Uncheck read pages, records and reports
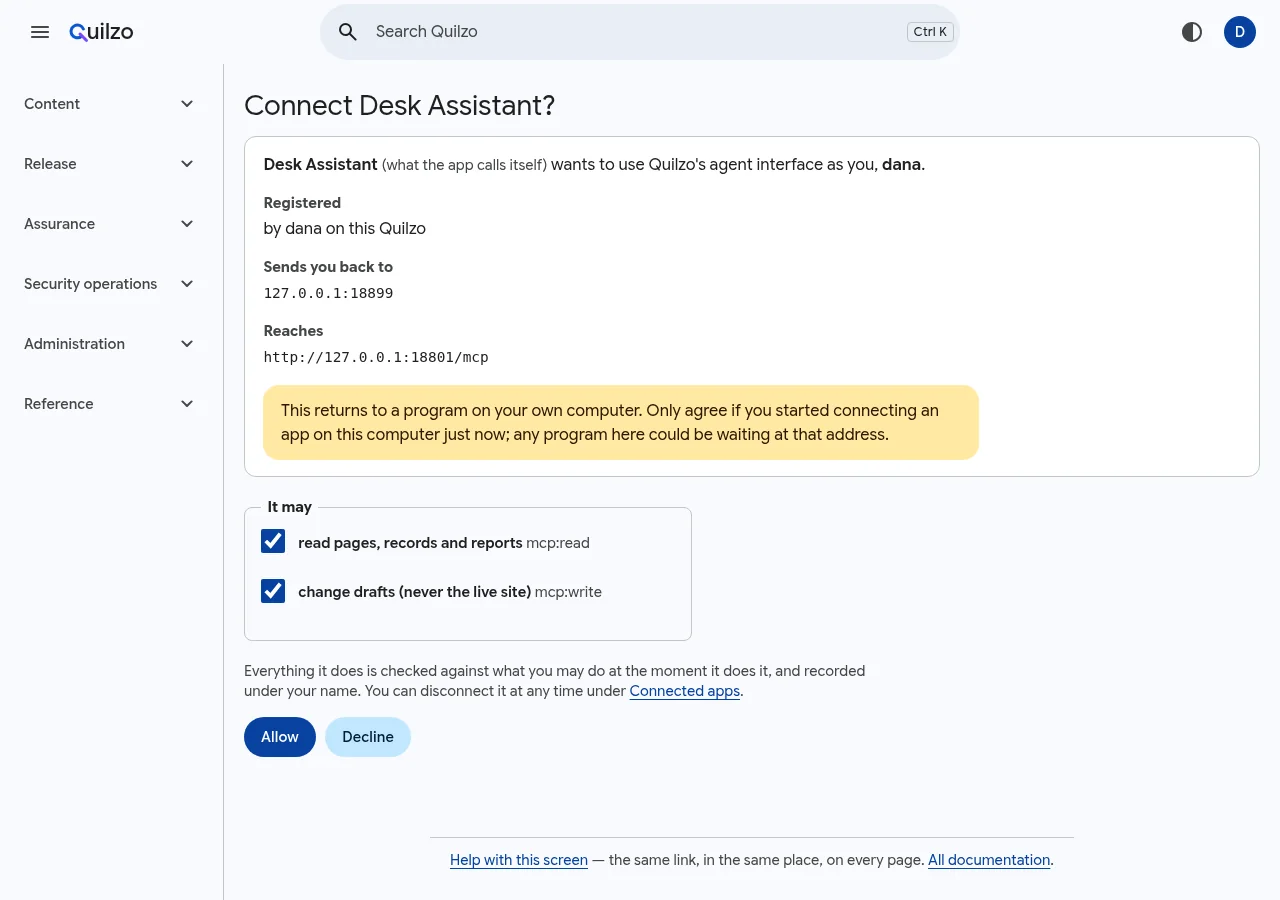The image size is (1280, 900). coord(273,542)
